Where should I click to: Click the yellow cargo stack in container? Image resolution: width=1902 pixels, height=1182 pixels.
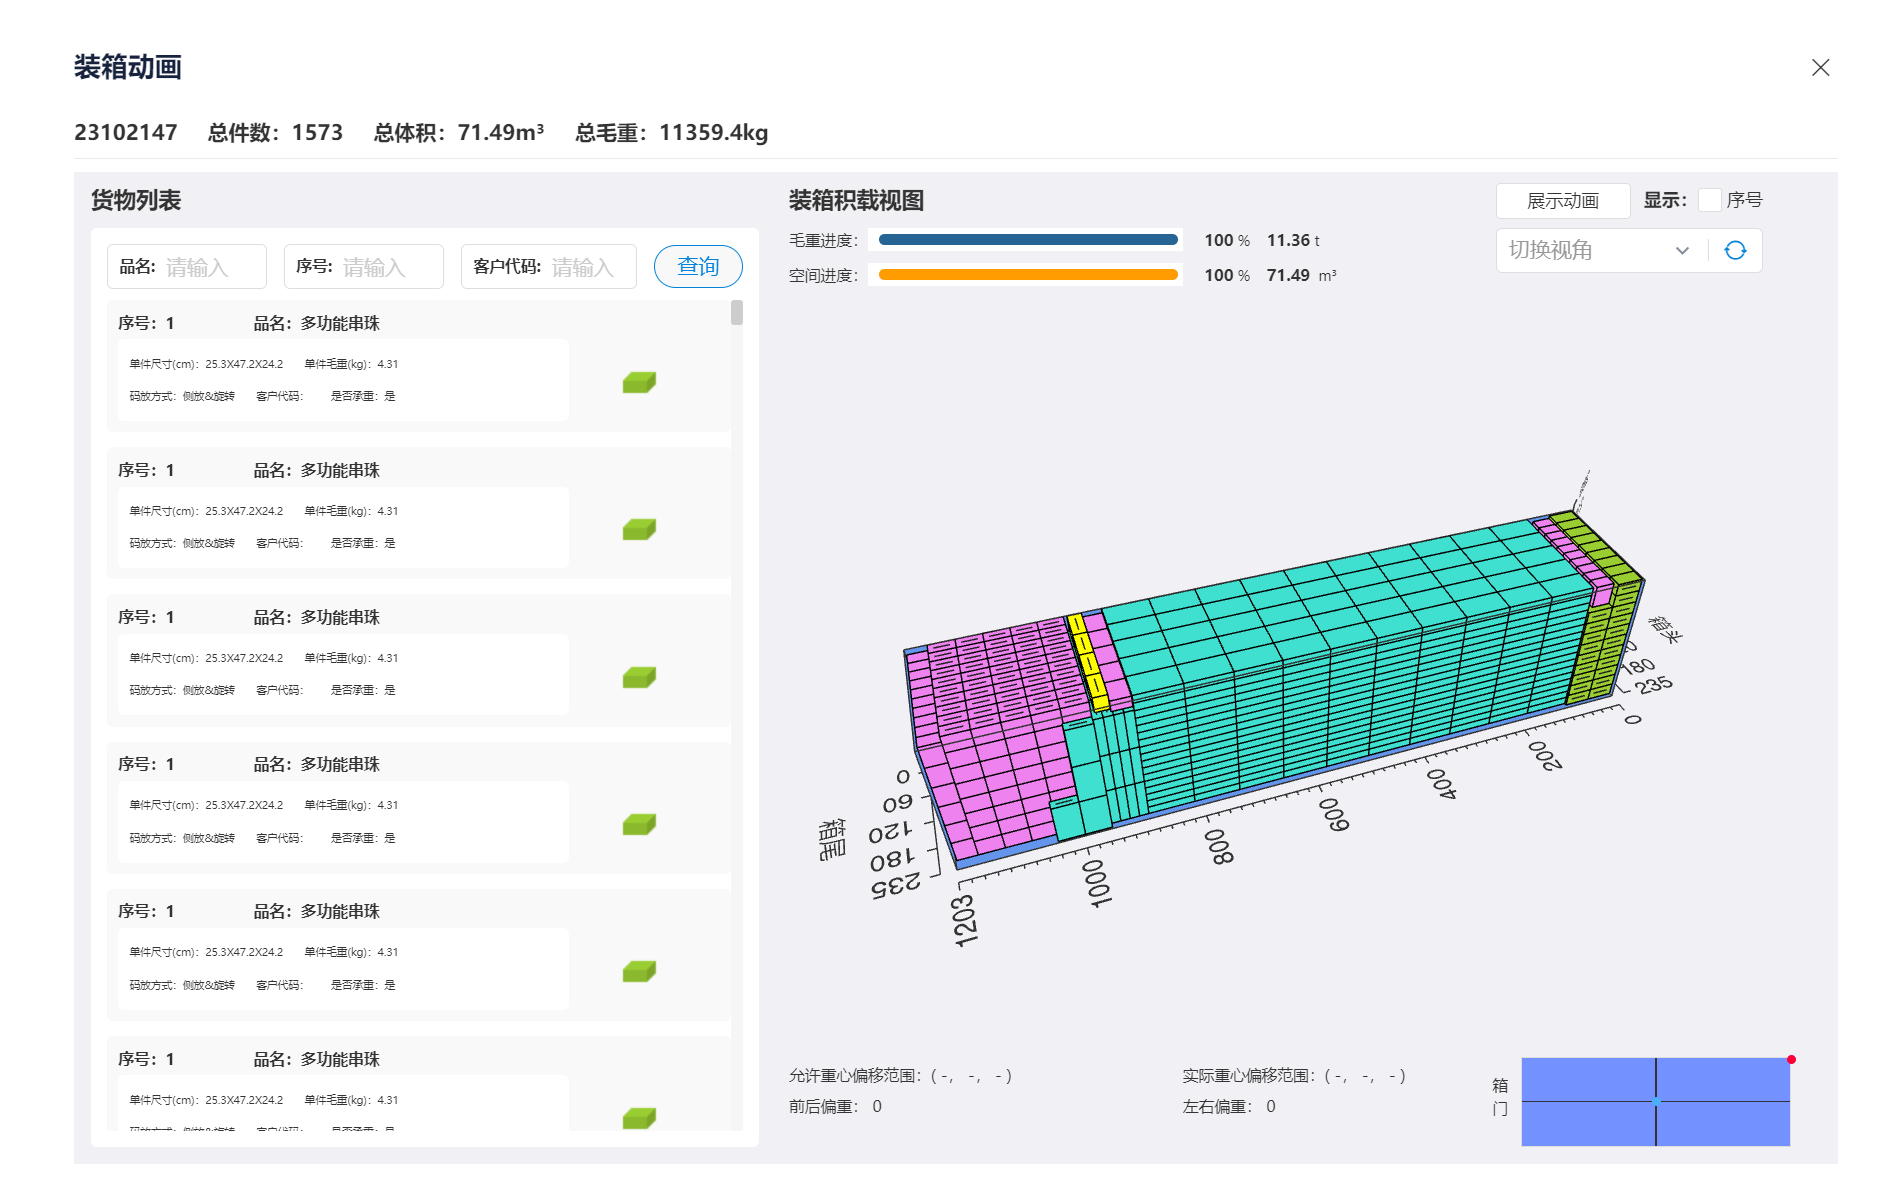click(x=1087, y=662)
